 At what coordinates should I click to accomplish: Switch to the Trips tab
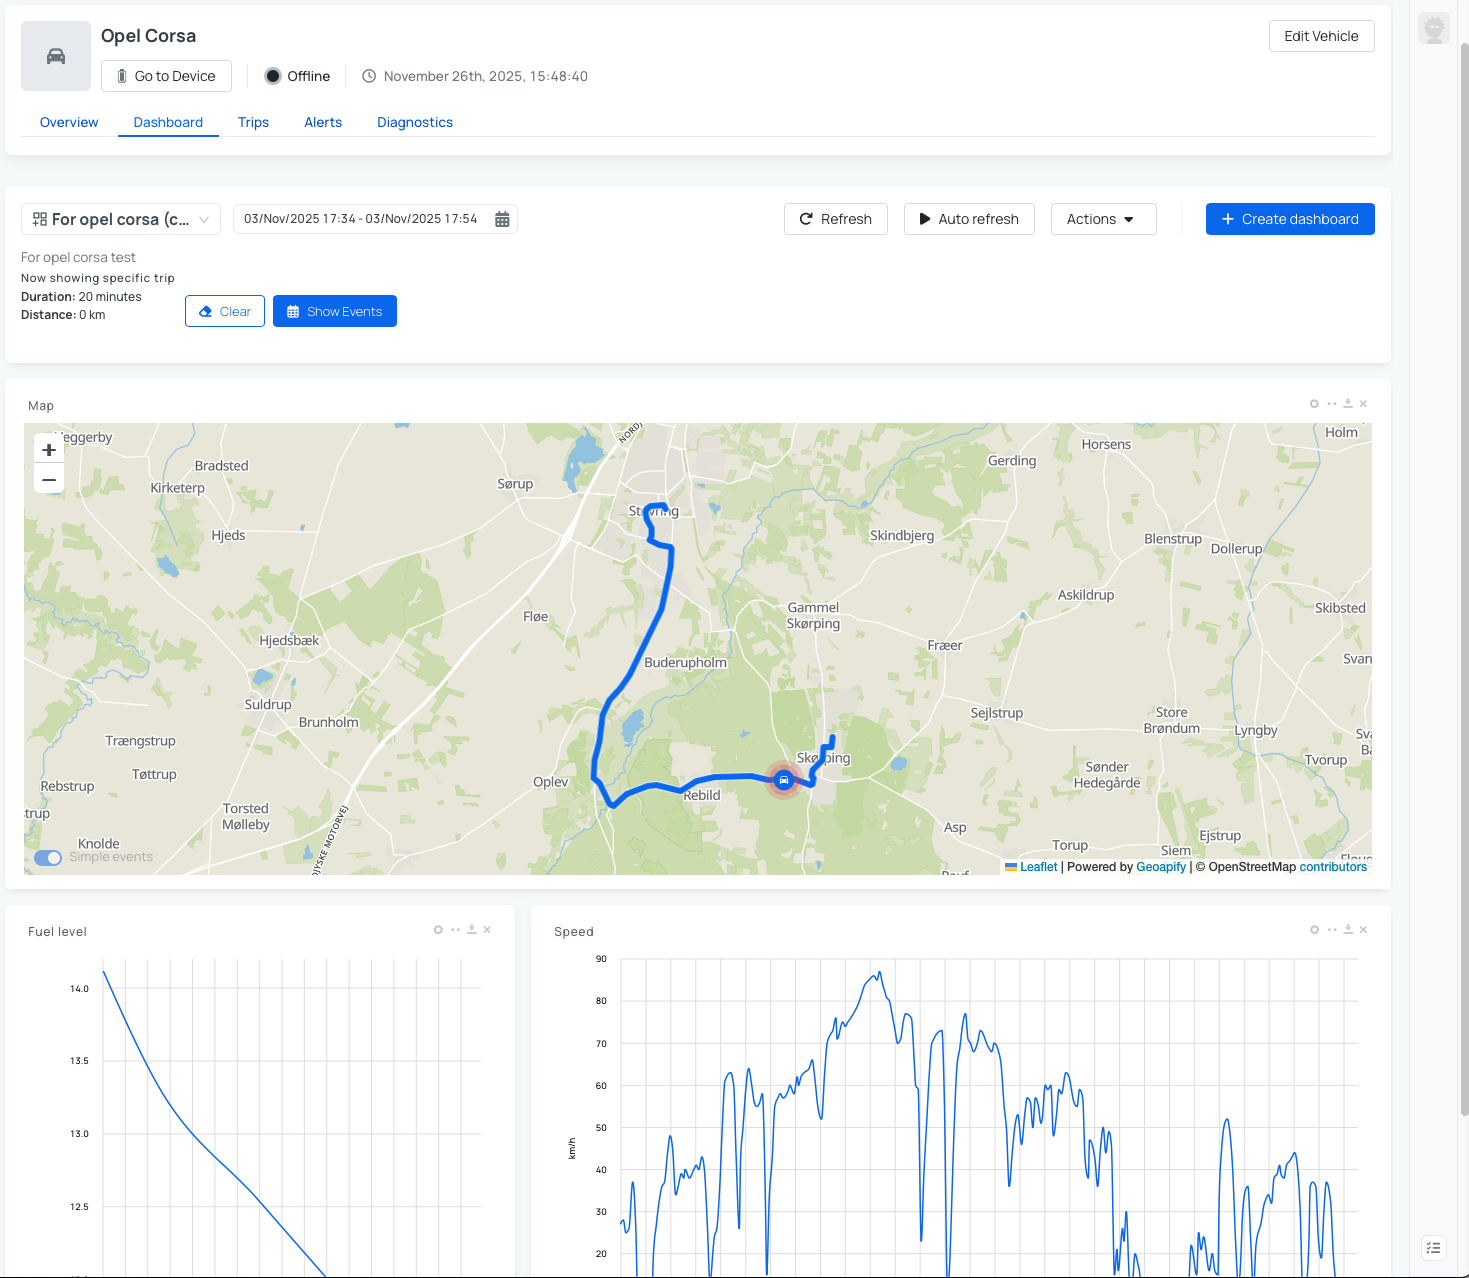tap(253, 122)
